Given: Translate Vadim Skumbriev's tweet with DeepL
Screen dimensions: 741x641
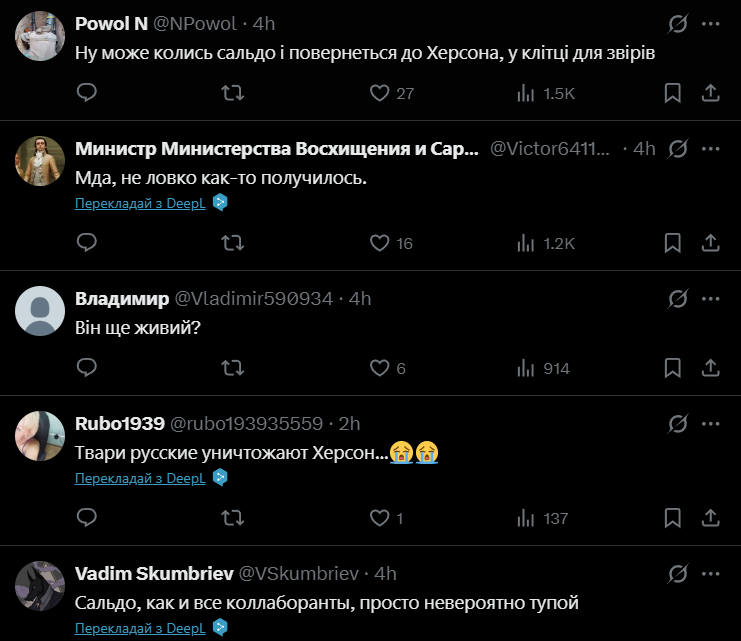Looking at the screenshot, I should [x=140, y=628].
